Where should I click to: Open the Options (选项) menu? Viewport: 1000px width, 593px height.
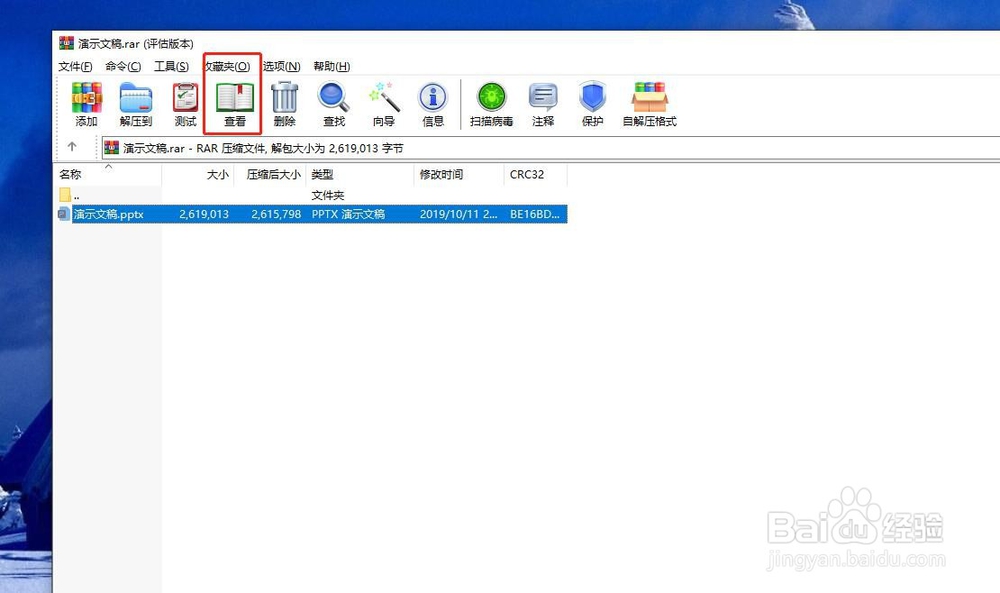click(282, 66)
